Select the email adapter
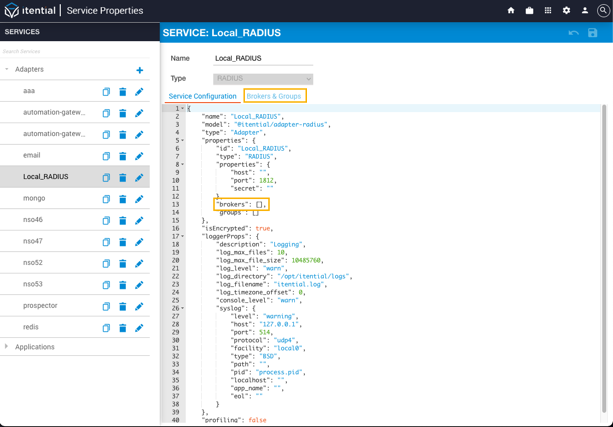This screenshot has width=613, height=427. pyautogui.click(x=32, y=155)
